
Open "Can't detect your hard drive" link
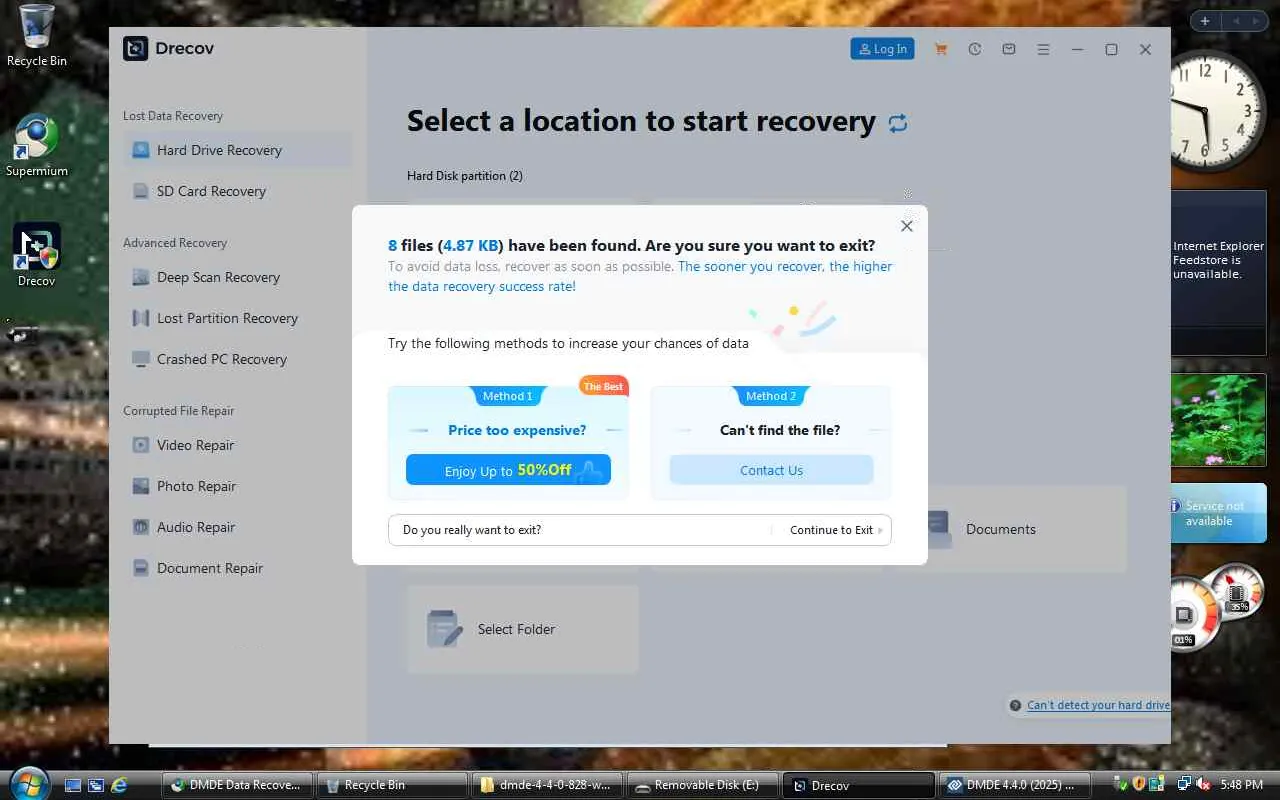click(1098, 705)
